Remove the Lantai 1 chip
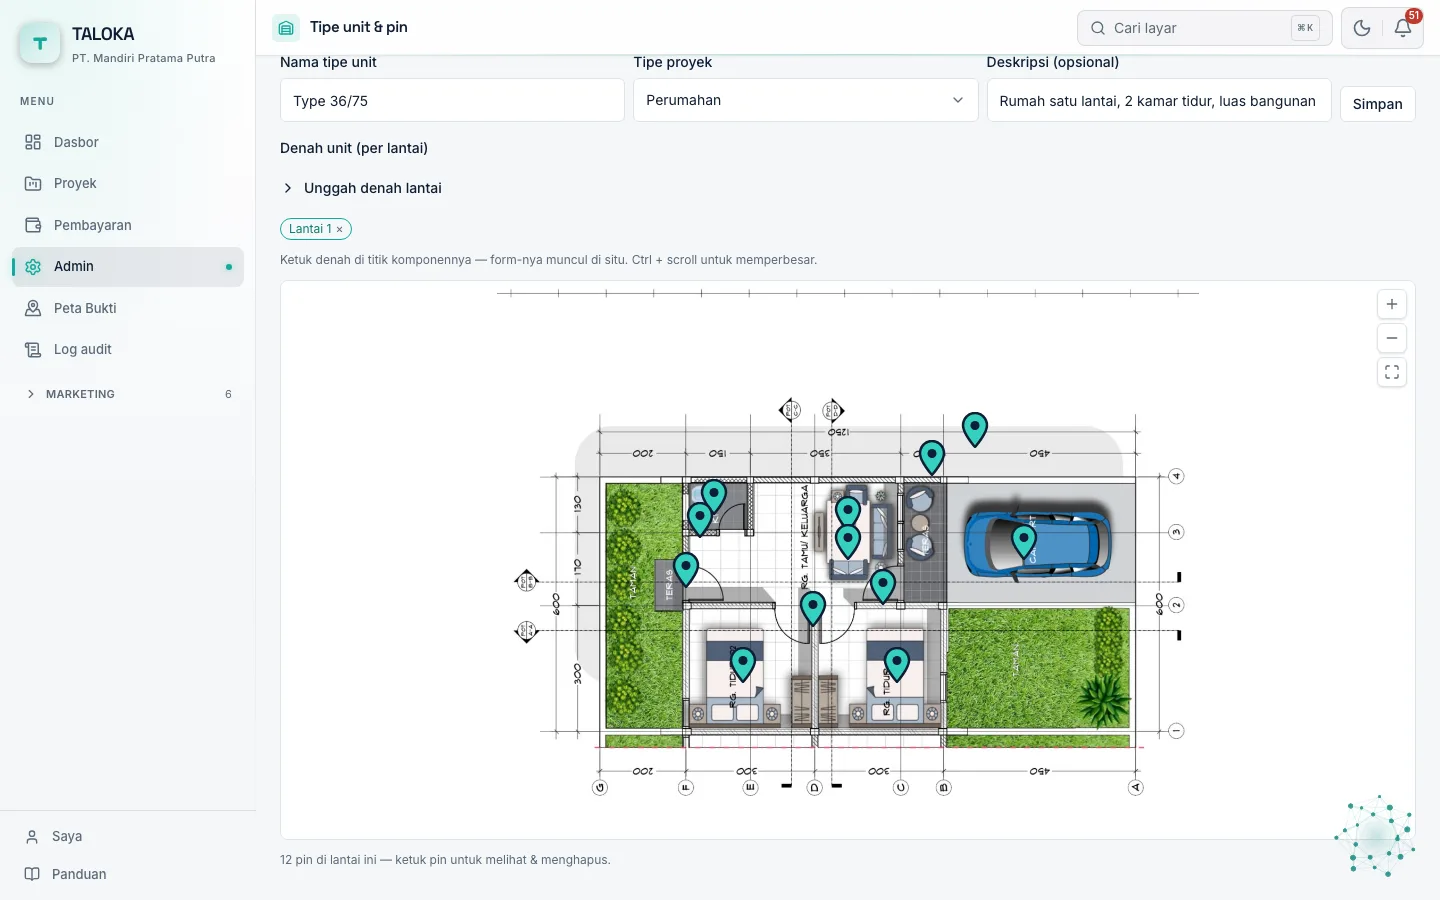 [340, 229]
